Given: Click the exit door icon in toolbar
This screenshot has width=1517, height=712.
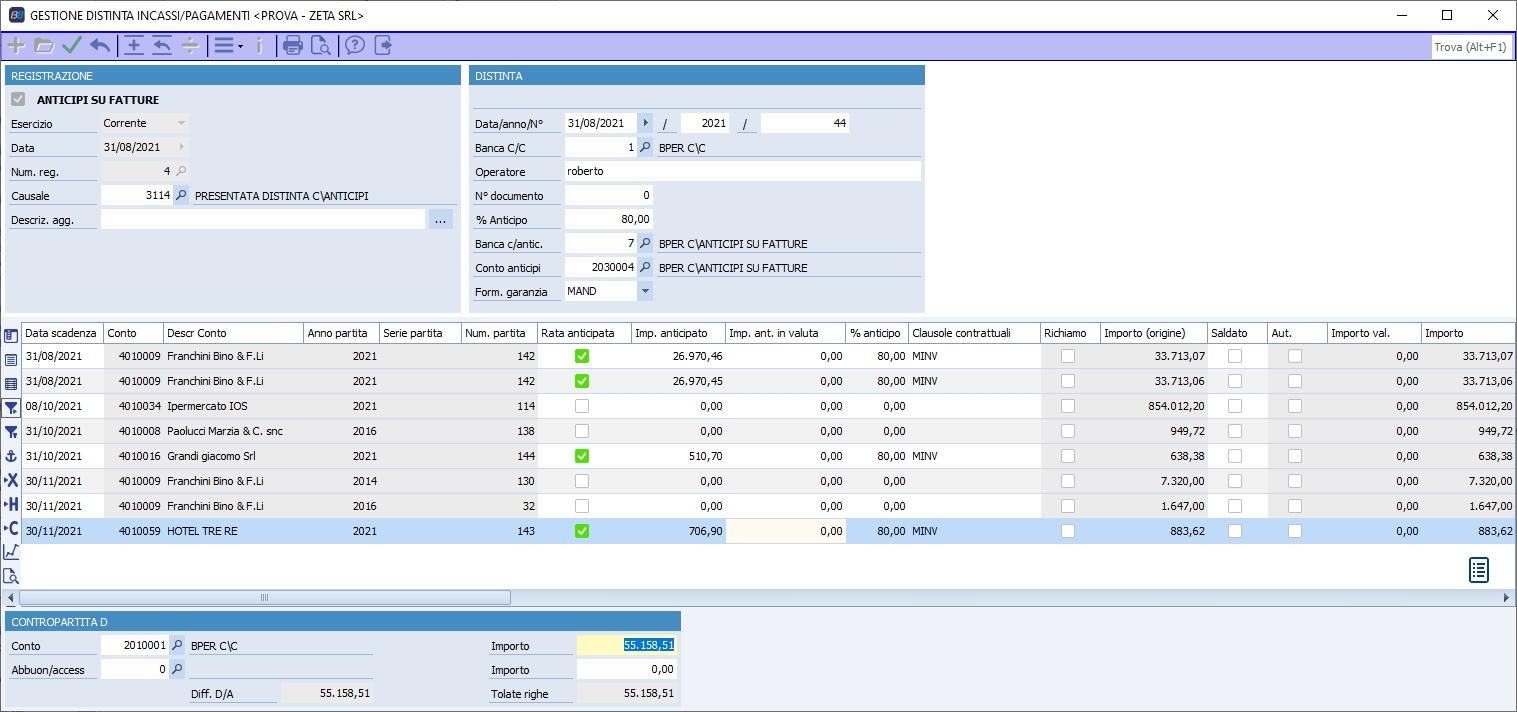Looking at the screenshot, I should click(x=383, y=45).
